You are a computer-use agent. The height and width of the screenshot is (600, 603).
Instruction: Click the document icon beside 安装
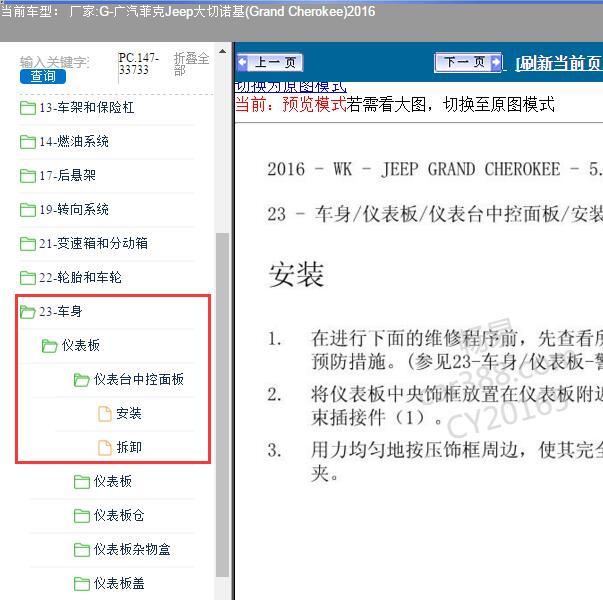click(105, 414)
